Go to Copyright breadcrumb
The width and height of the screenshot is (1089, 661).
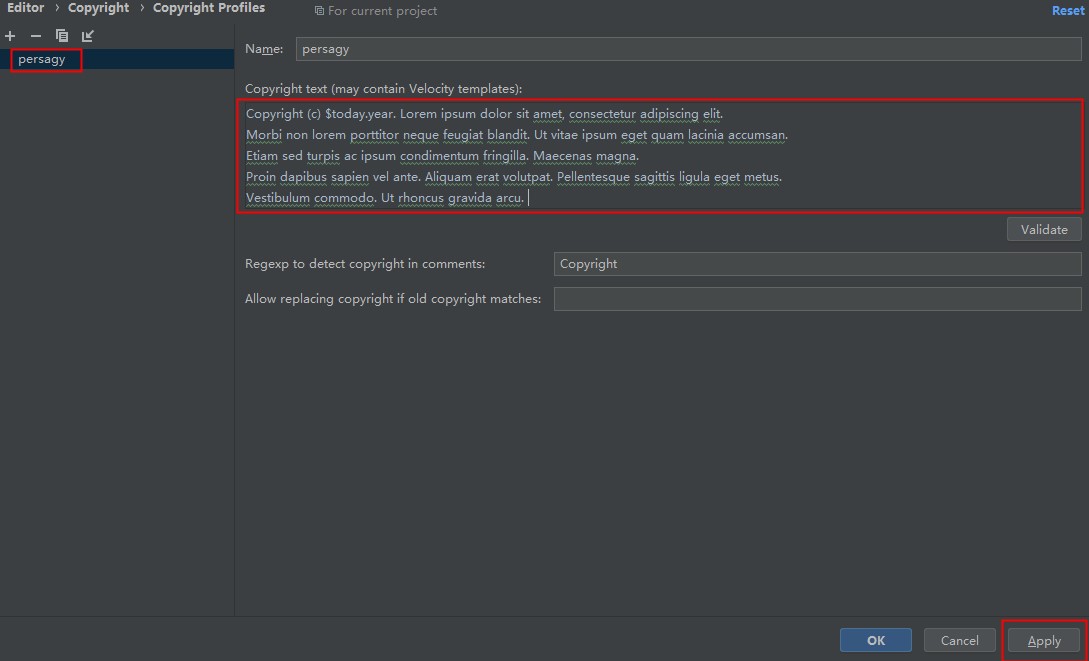(x=98, y=8)
